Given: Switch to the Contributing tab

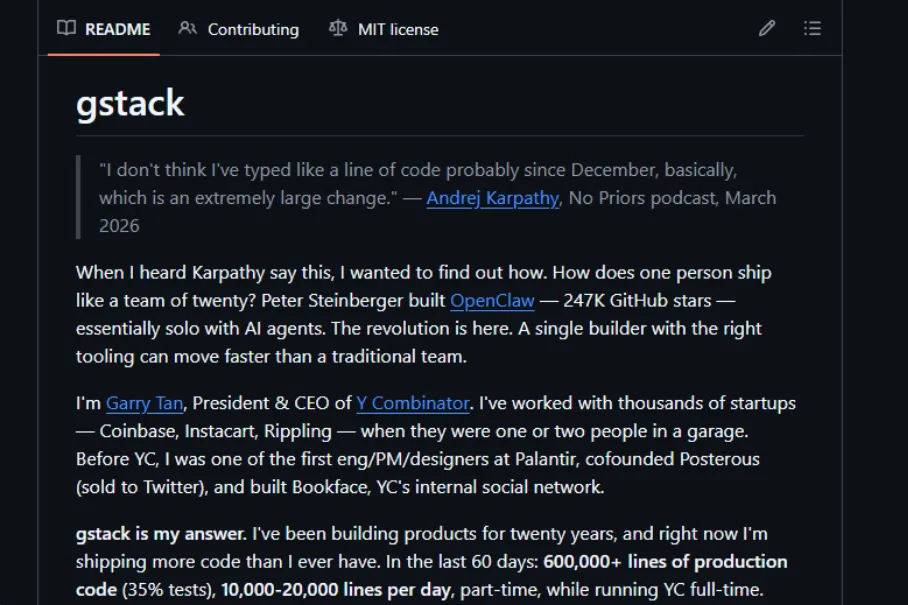Looking at the screenshot, I should [251, 30].
